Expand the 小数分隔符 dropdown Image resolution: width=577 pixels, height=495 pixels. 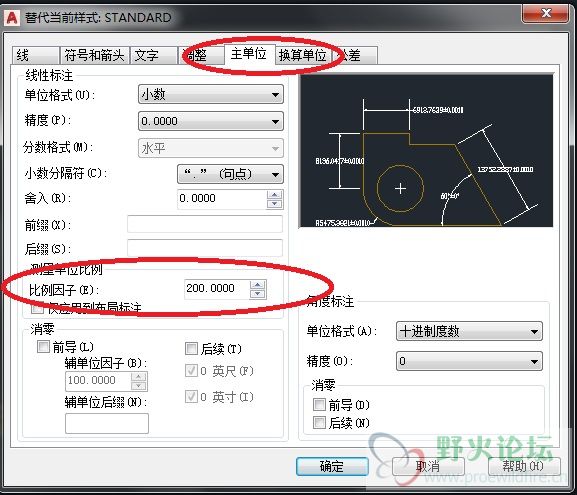[x=230, y=174]
